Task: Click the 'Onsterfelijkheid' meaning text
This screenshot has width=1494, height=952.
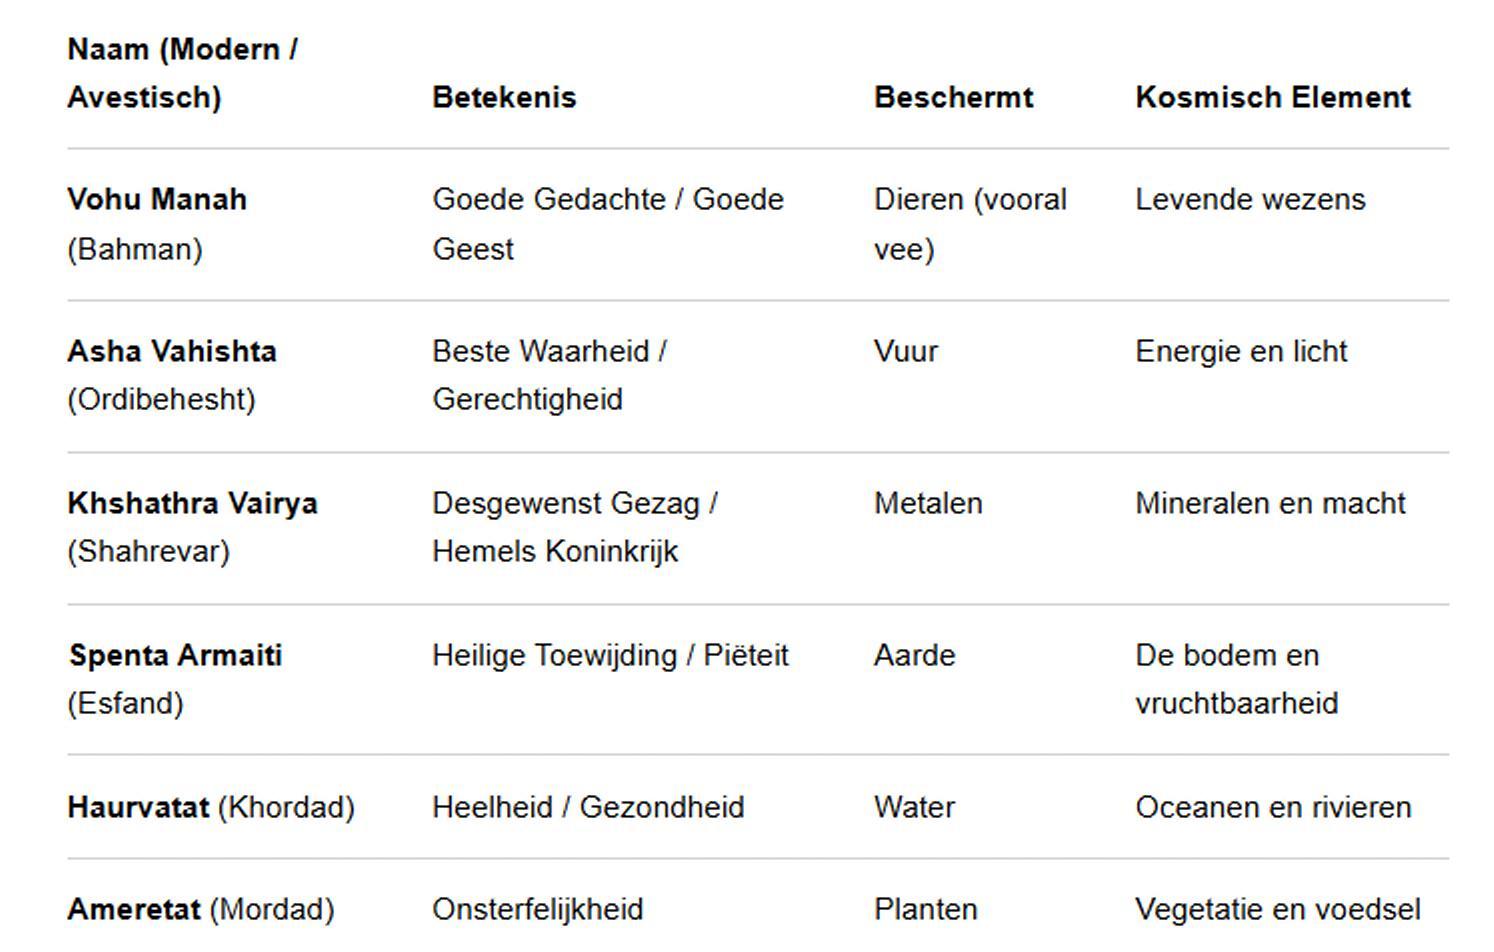Action: [537, 909]
